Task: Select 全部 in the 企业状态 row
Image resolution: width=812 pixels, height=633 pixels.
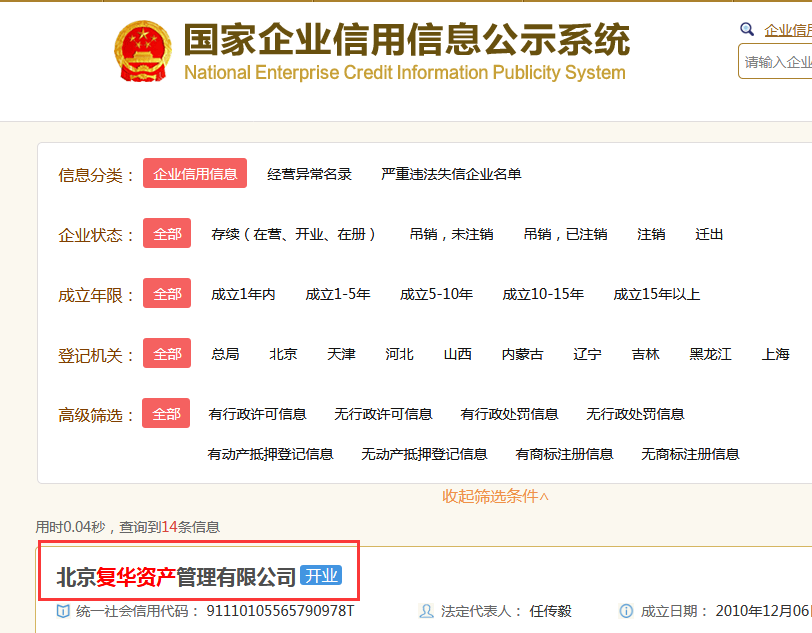Action: coord(167,234)
